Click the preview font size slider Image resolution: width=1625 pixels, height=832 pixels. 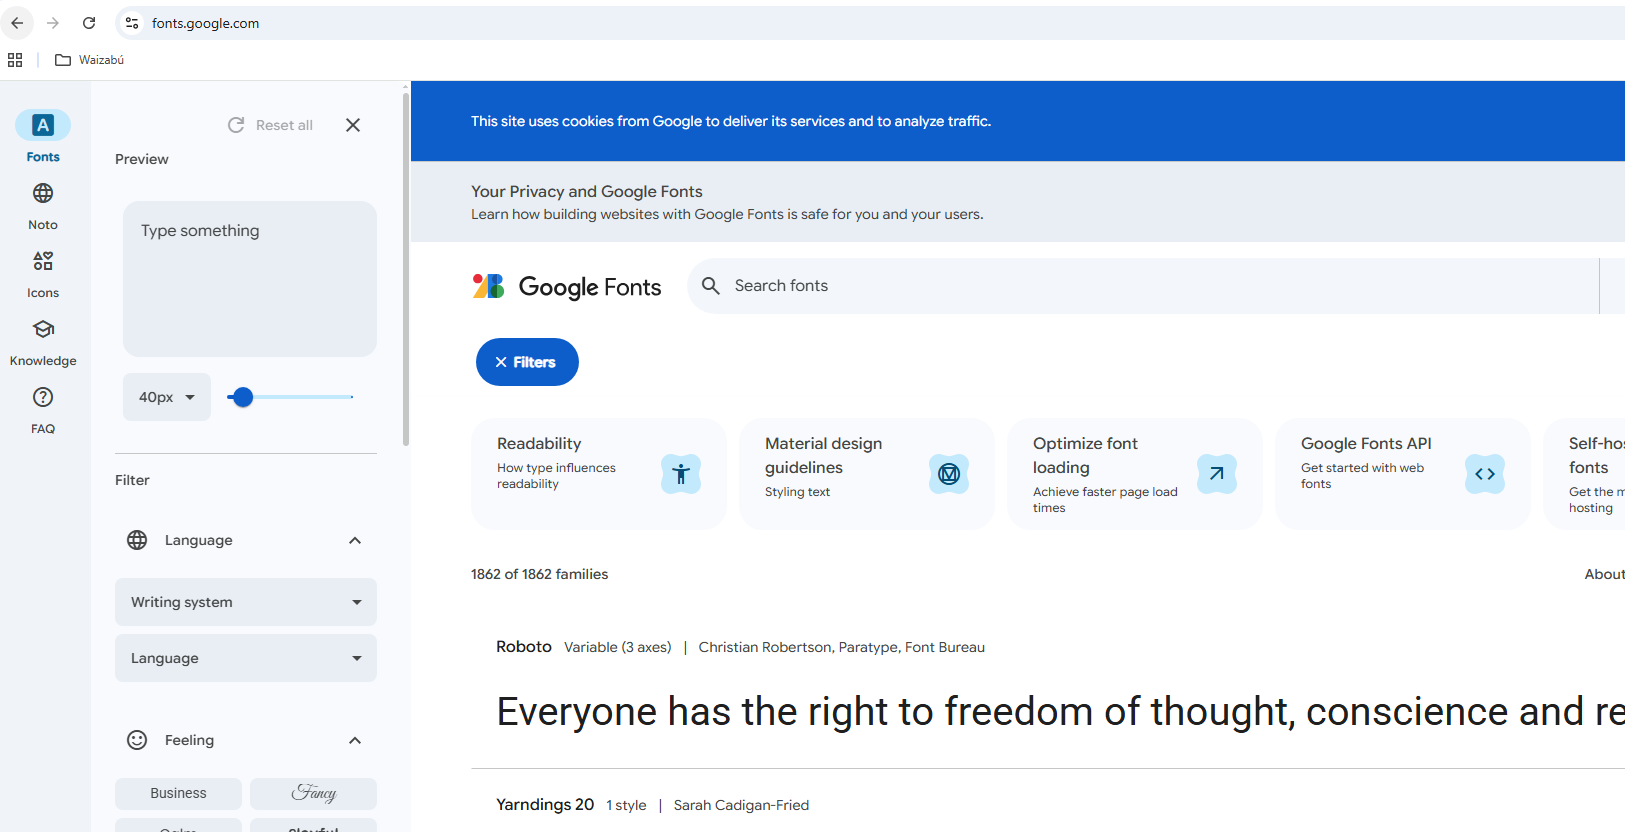tap(290, 397)
